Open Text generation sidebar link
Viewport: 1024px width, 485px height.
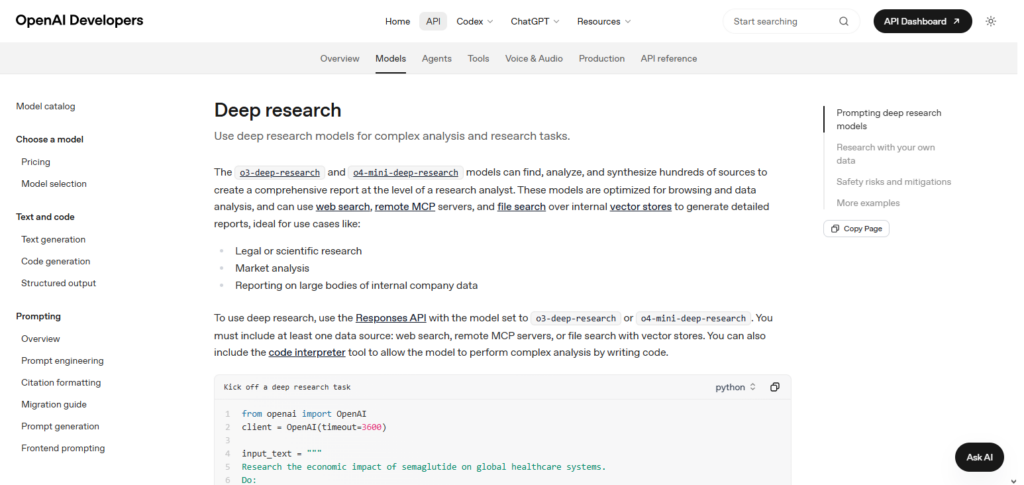(x=53, y=240)
